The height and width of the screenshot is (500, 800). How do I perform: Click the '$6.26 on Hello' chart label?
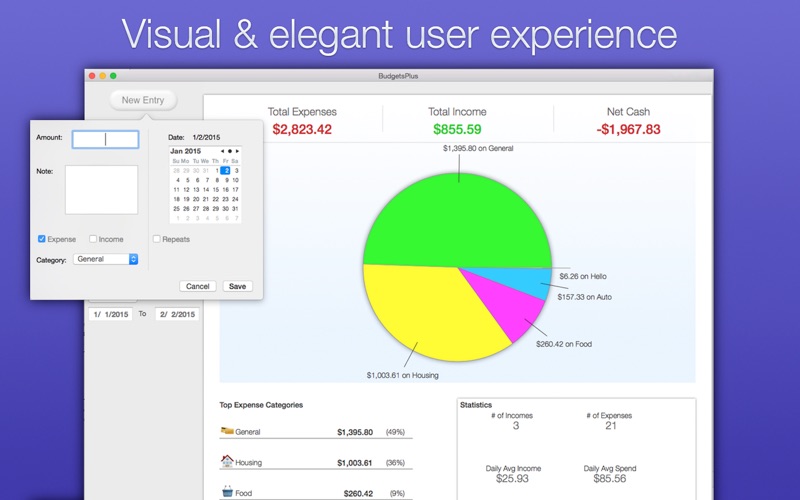pyautogui.click(x=583, y=277)
